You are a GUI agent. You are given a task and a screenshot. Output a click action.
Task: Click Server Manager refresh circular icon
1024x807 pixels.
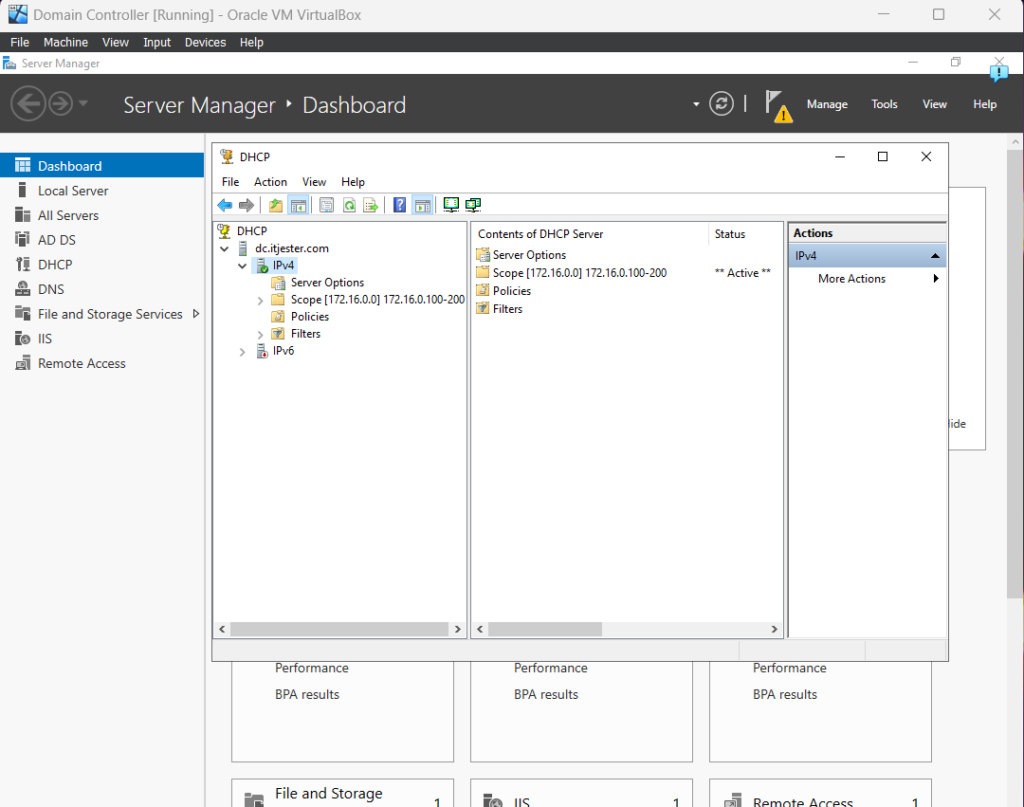[721, 104]
